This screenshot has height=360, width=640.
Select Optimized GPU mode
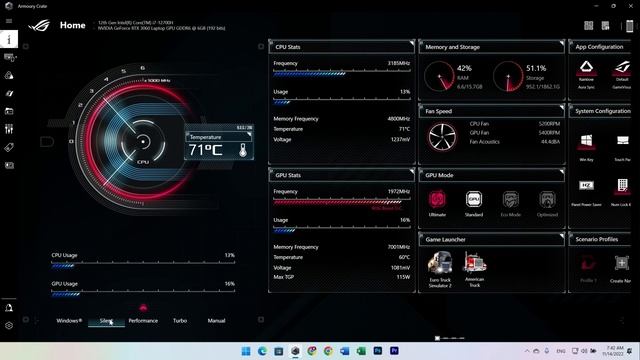click(547, 203)
